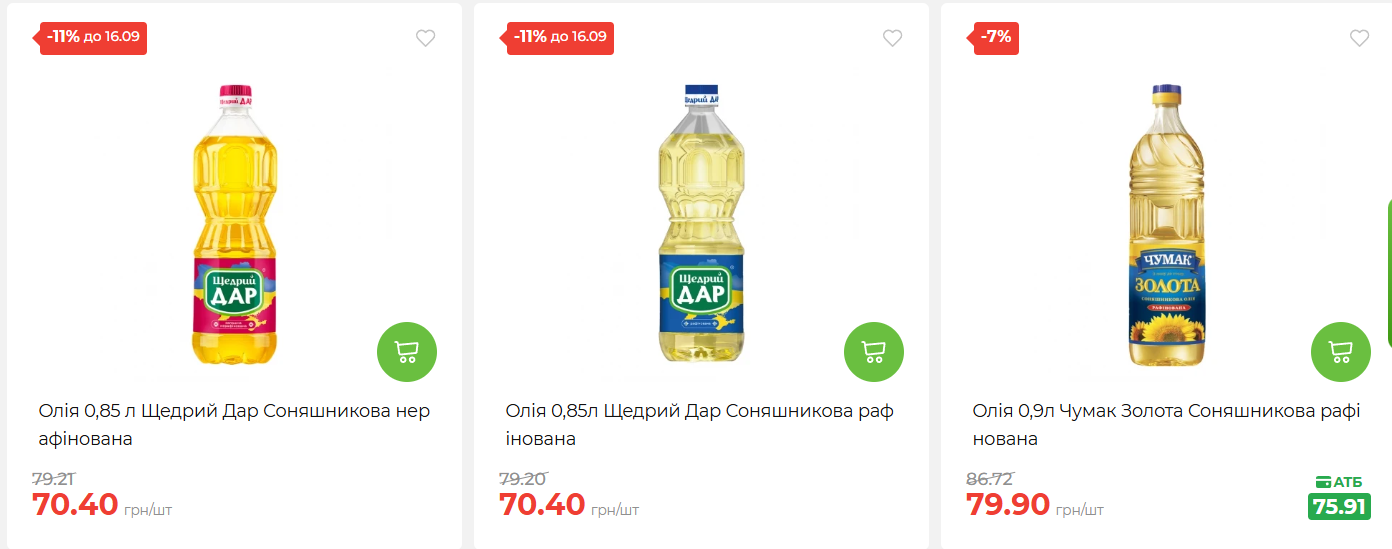This screenshot has width=1392, height=549.
Task: Click the АТБ card icon label
Action: coord(1339,482)
